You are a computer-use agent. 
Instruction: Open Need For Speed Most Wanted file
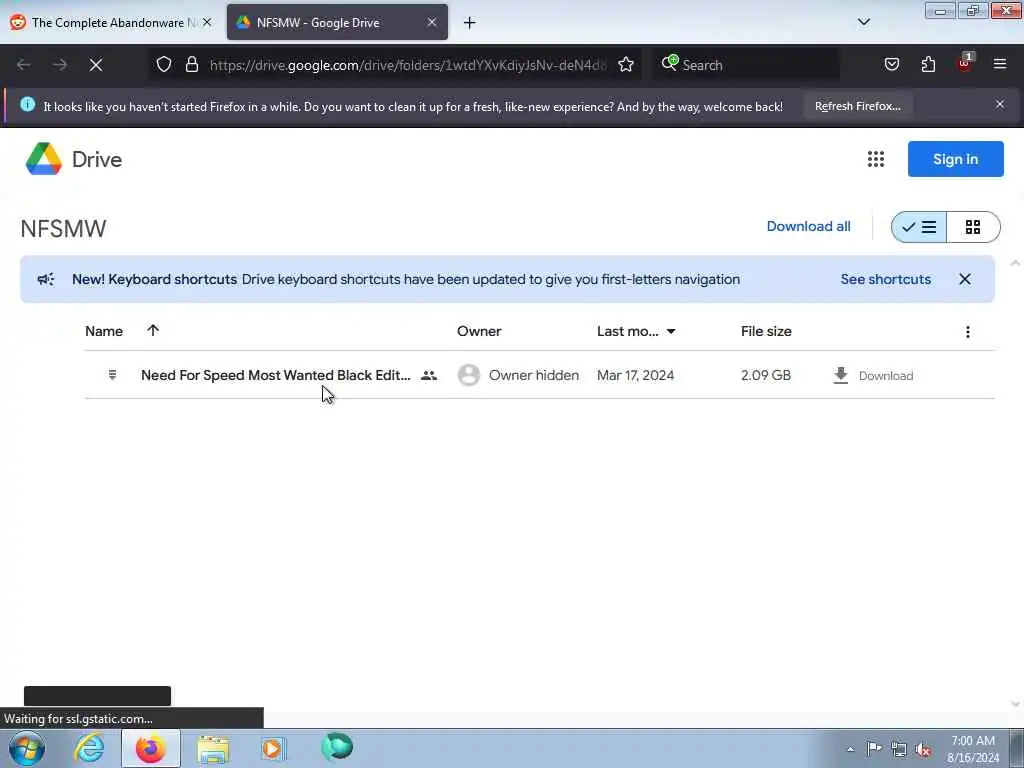coord(276,376)
